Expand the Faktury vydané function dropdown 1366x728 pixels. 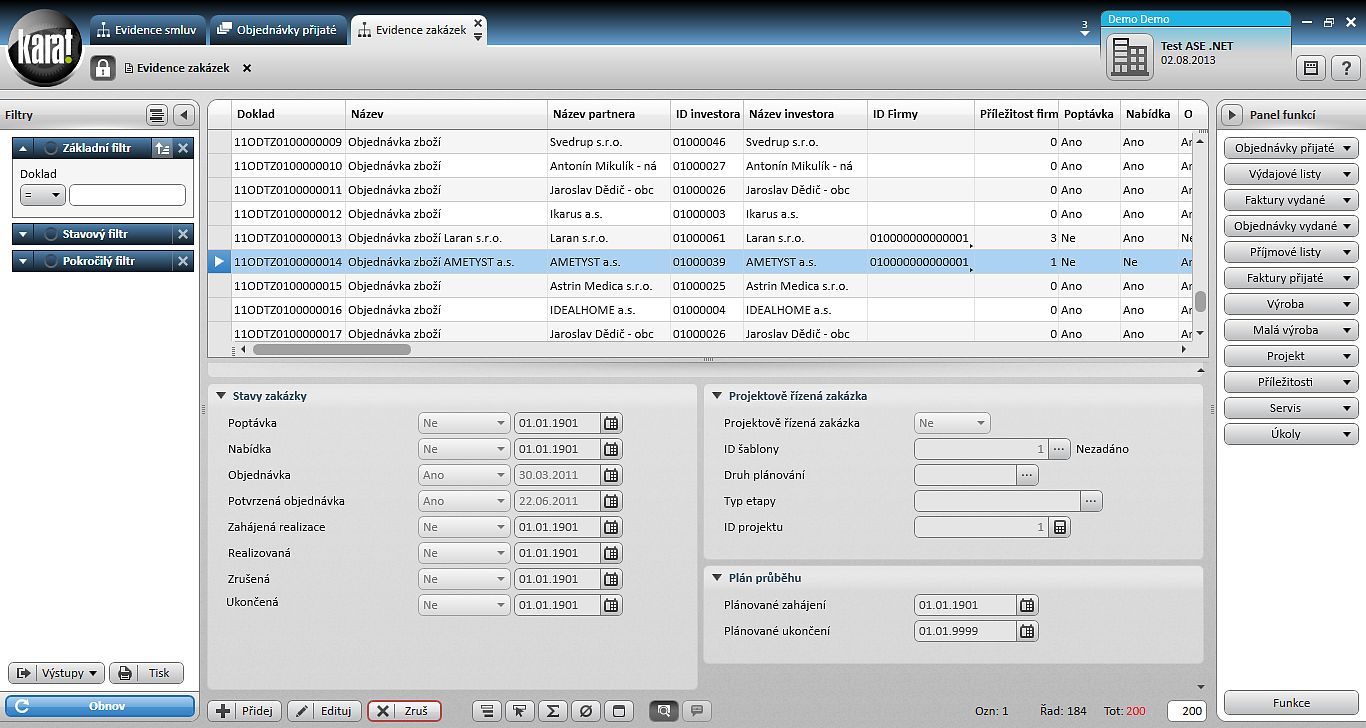coord(1292,200)
